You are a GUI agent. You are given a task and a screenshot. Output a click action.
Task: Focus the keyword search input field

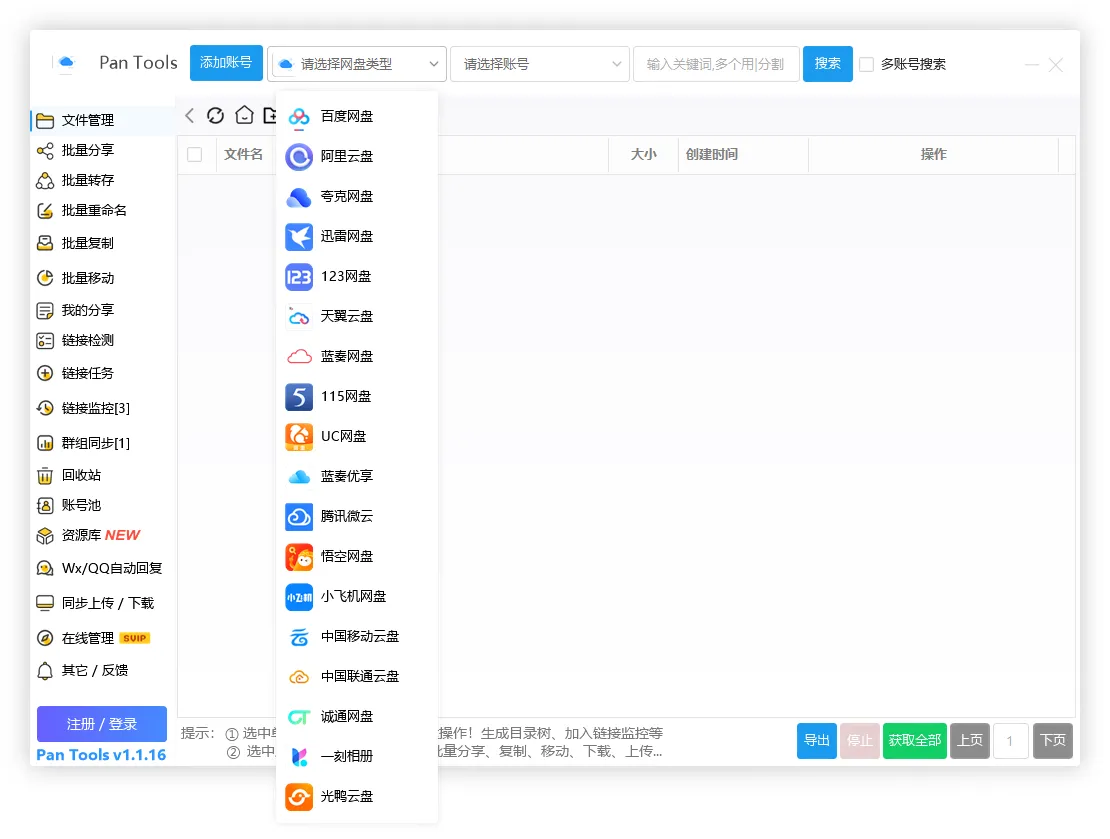click(716, 64)
